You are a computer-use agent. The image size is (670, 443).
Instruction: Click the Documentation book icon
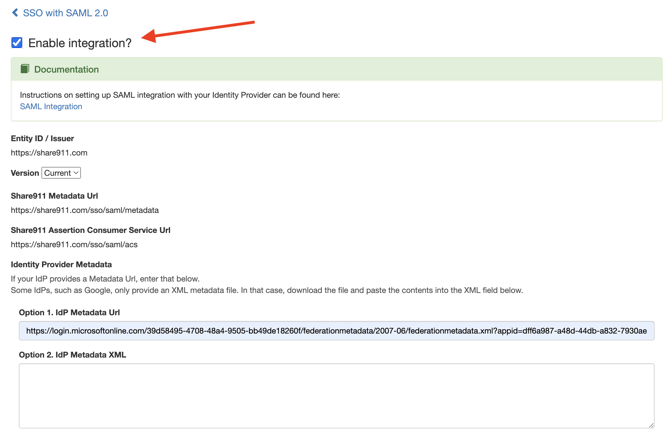point(25,69)
